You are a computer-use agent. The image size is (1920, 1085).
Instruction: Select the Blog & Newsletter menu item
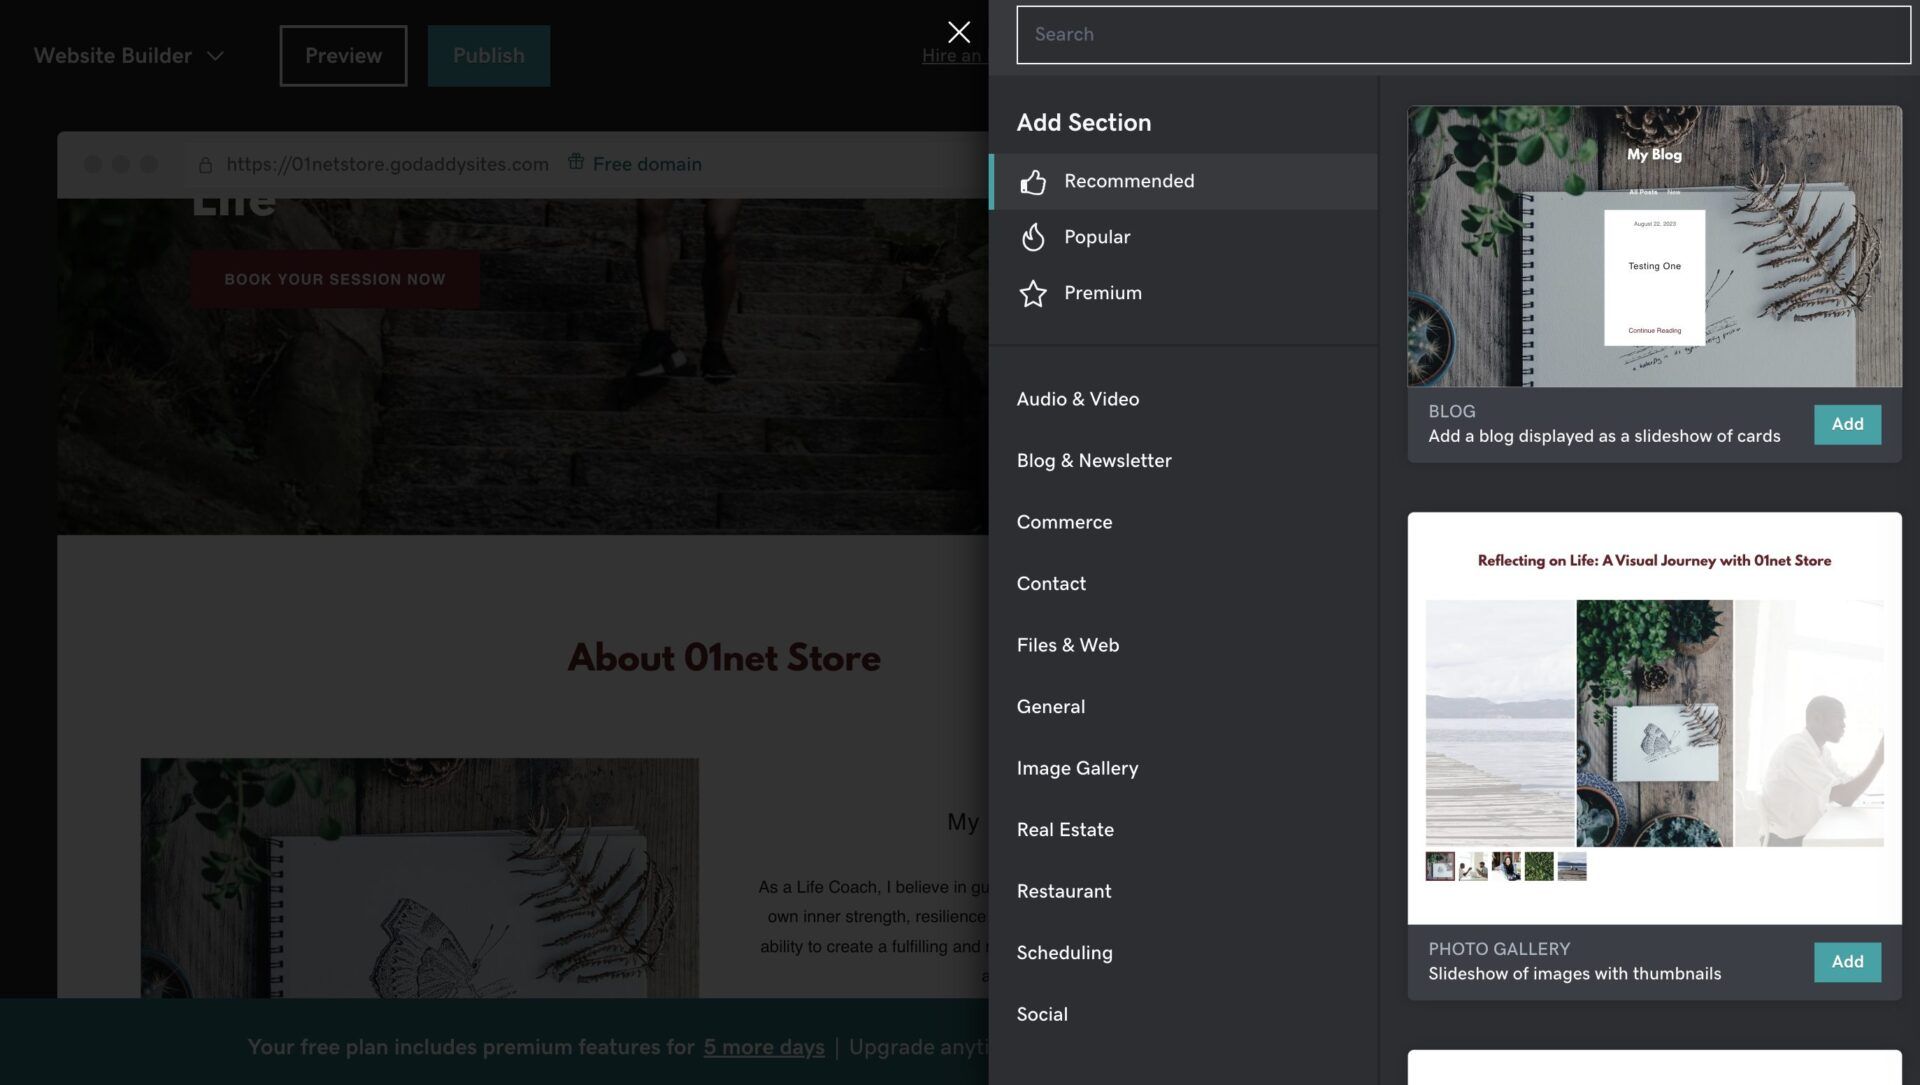(x=1095, y=459)
